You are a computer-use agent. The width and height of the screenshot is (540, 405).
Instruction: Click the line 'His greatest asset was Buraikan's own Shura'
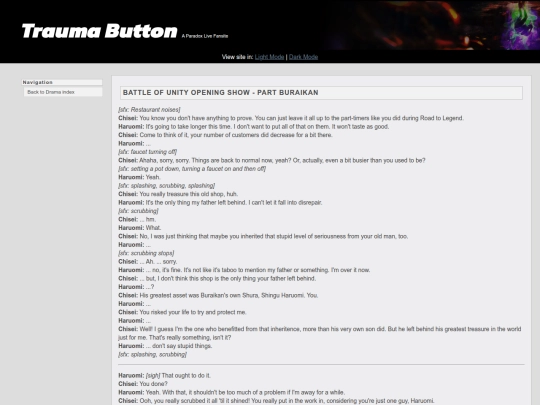[x=218, y=295]
